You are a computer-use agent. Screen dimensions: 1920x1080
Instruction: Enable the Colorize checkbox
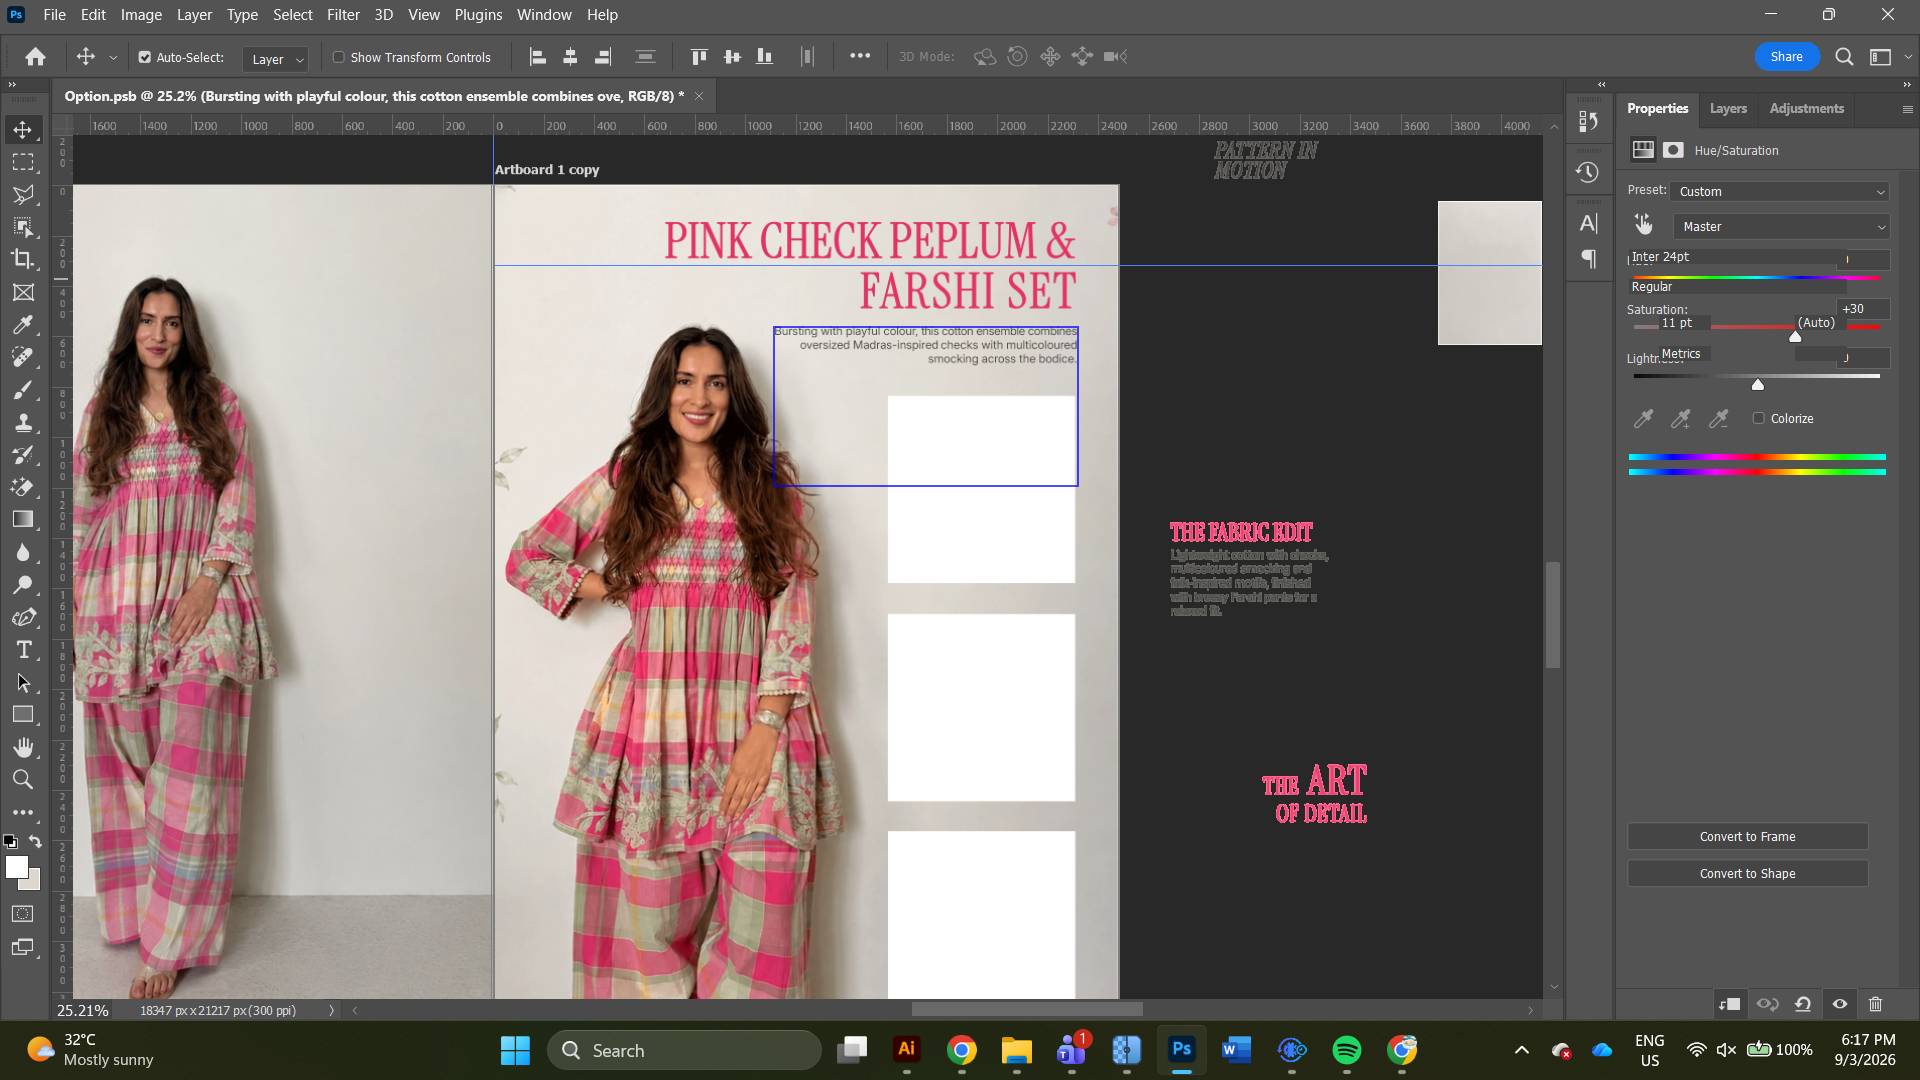click(x=1759, y=418)
